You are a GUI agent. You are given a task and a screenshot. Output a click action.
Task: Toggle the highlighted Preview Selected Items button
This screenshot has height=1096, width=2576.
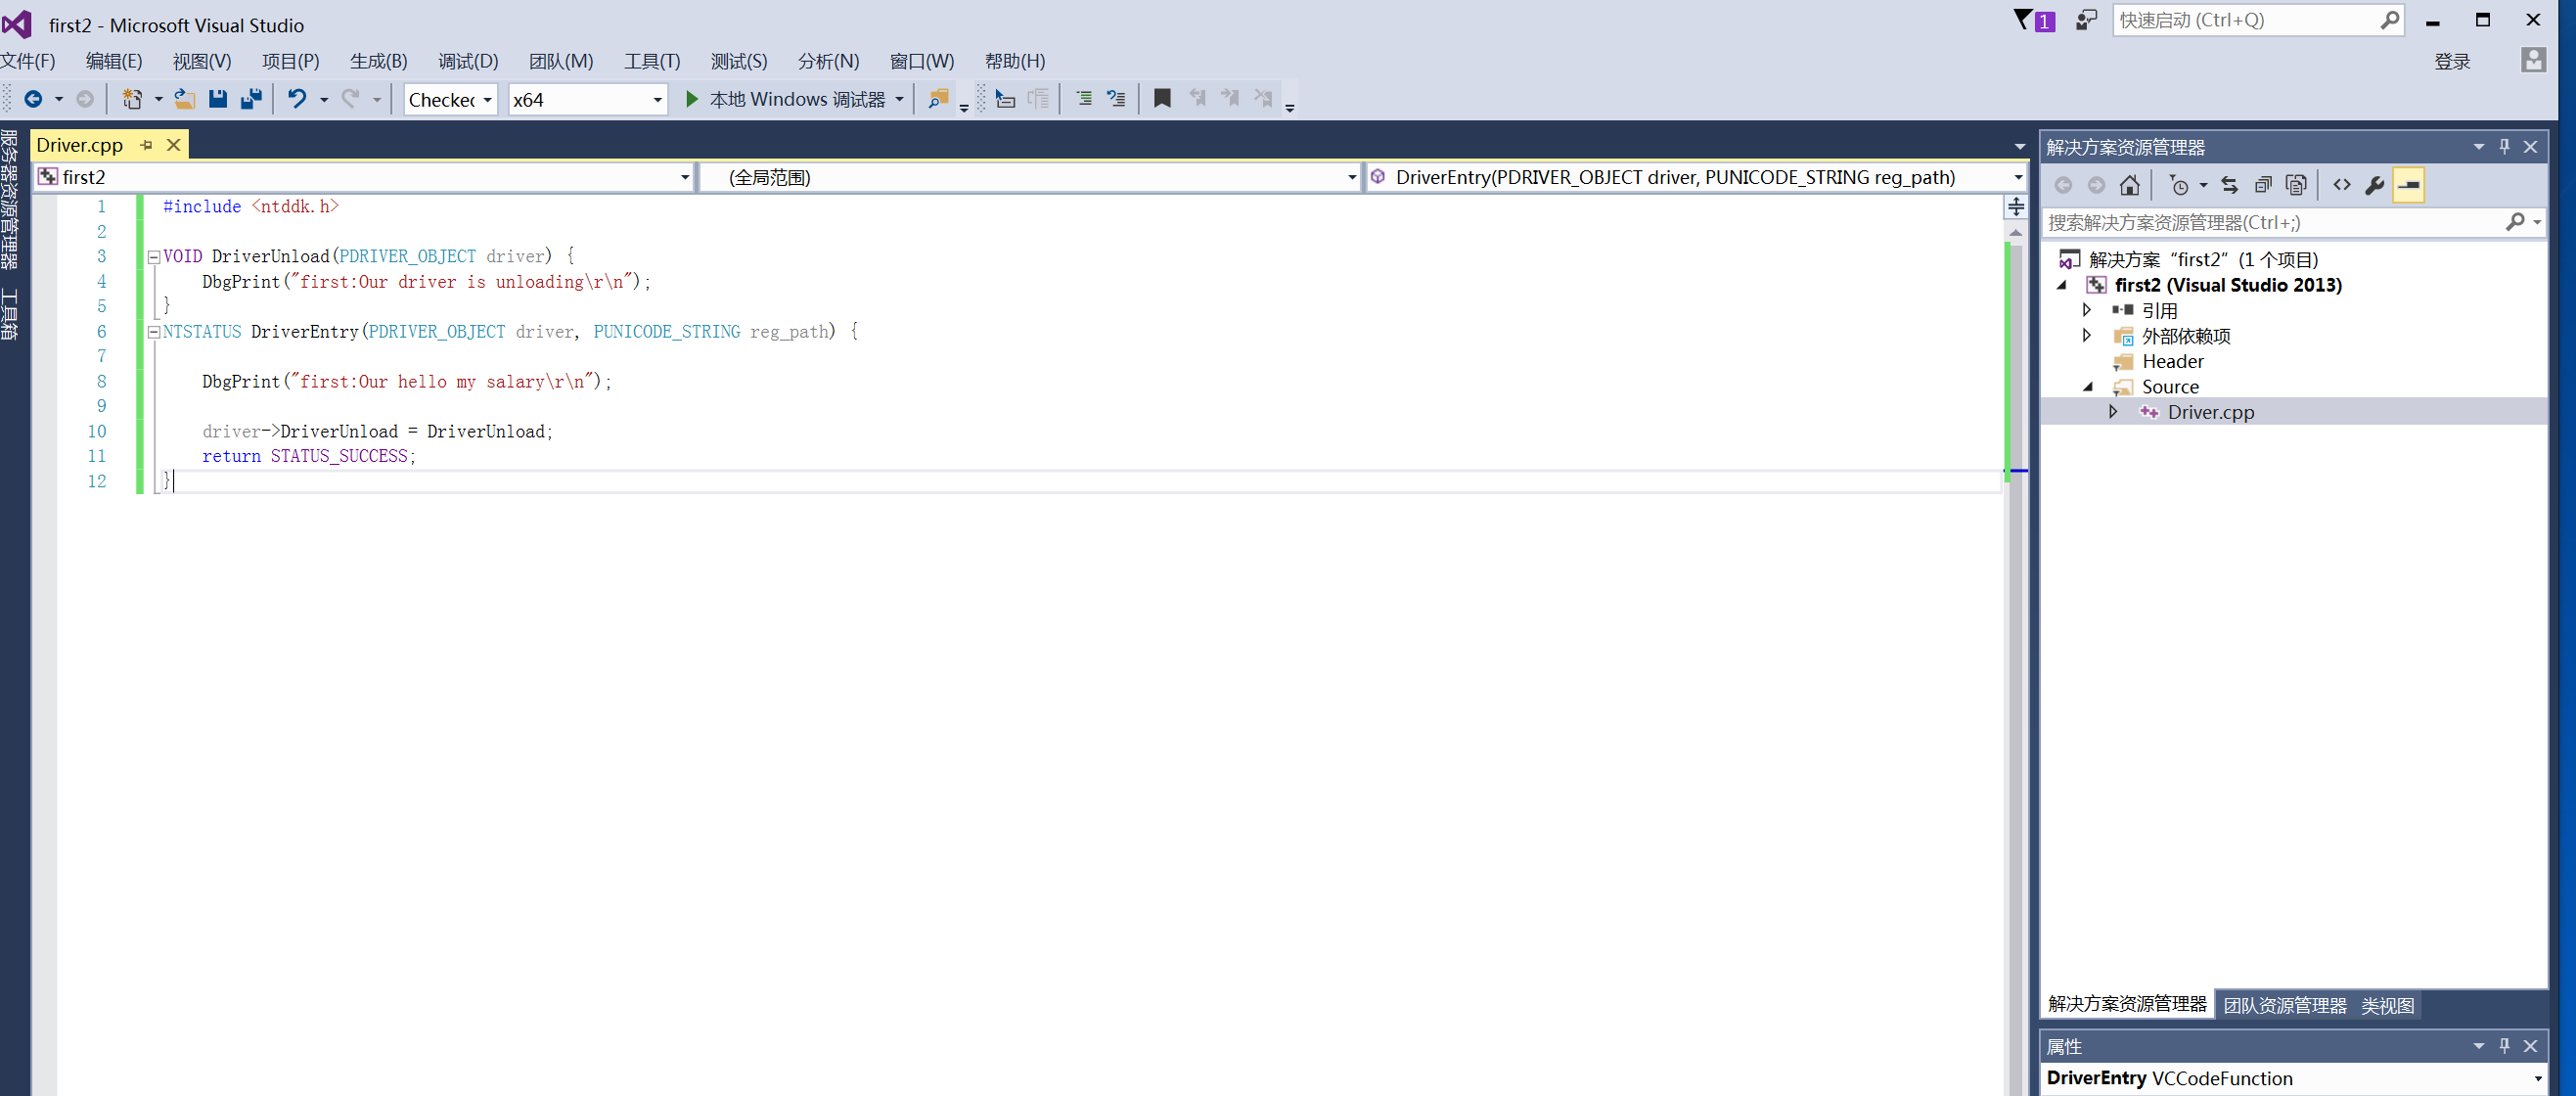click(2408, 185)
